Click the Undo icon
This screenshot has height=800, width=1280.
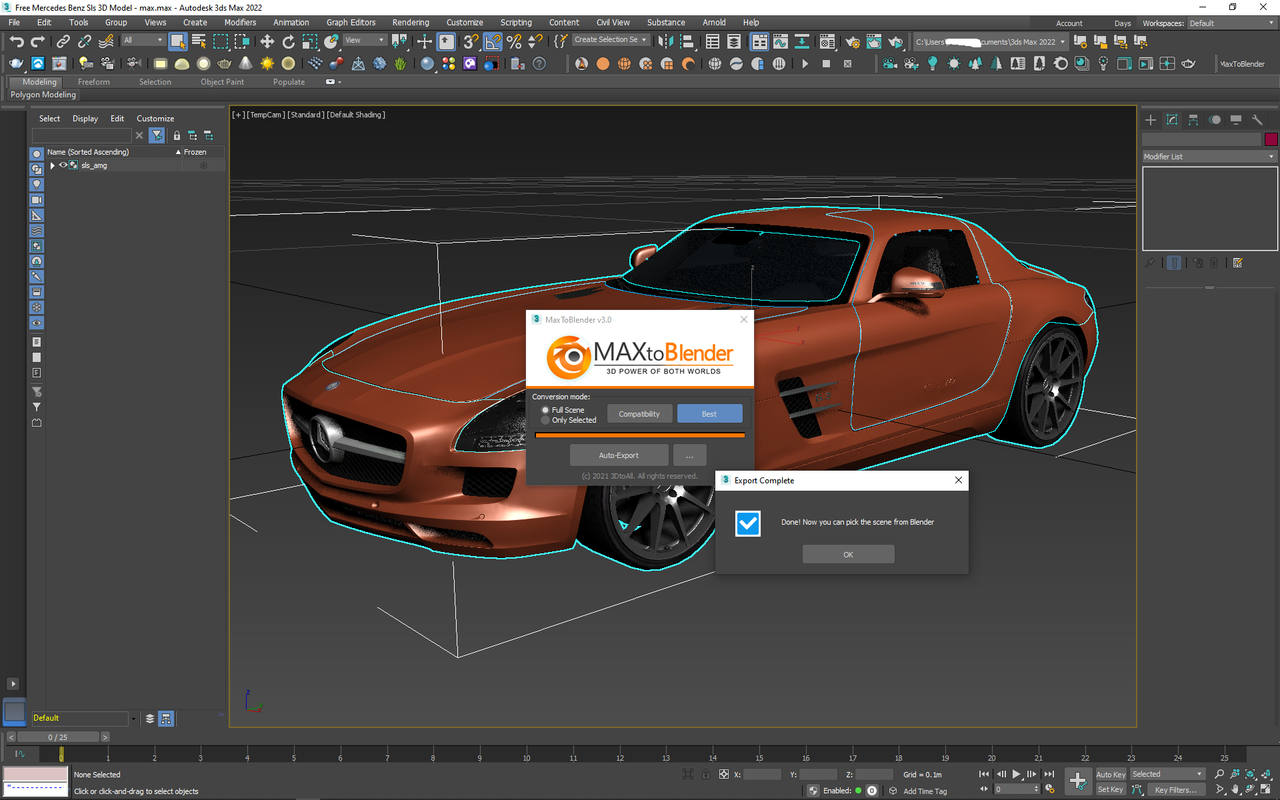point(17,40)
